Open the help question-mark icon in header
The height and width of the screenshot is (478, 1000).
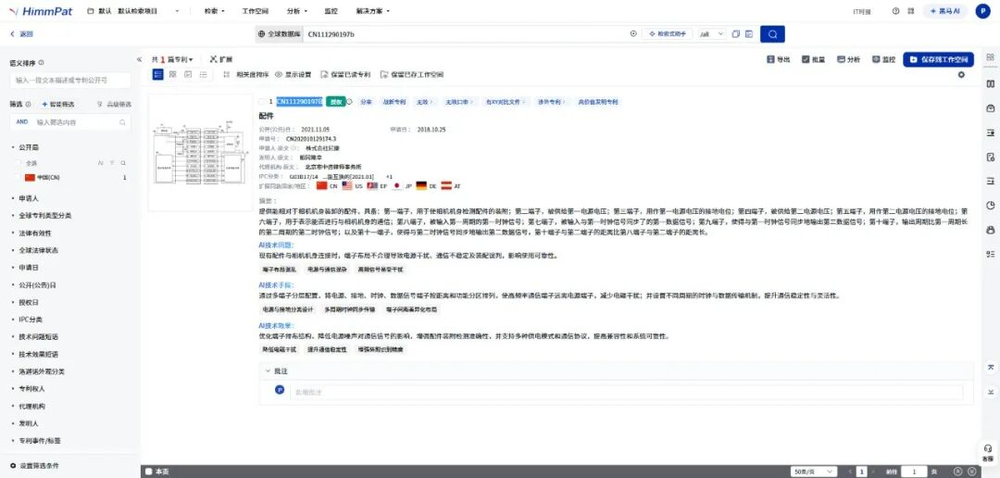[x=895, y=11]
